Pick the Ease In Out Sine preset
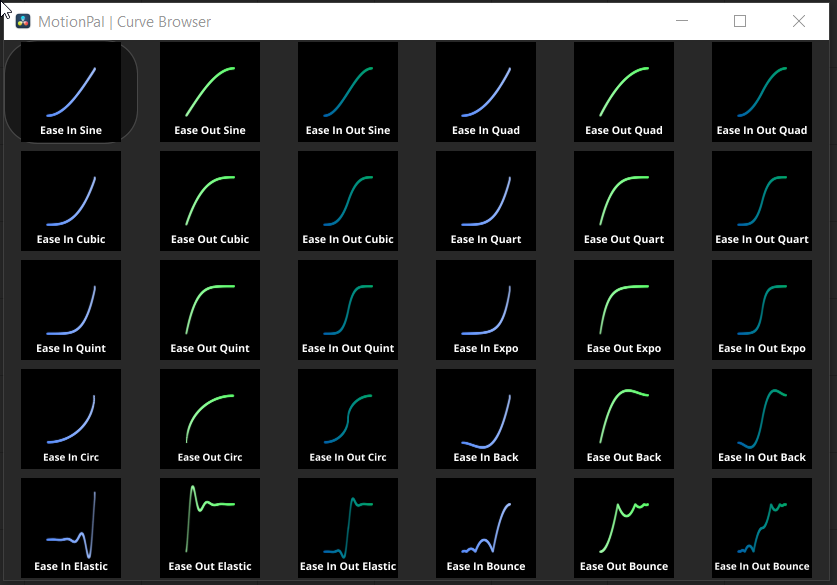This screenshot has height=585, width=837. pyautogui.click(x=348, y=92)
